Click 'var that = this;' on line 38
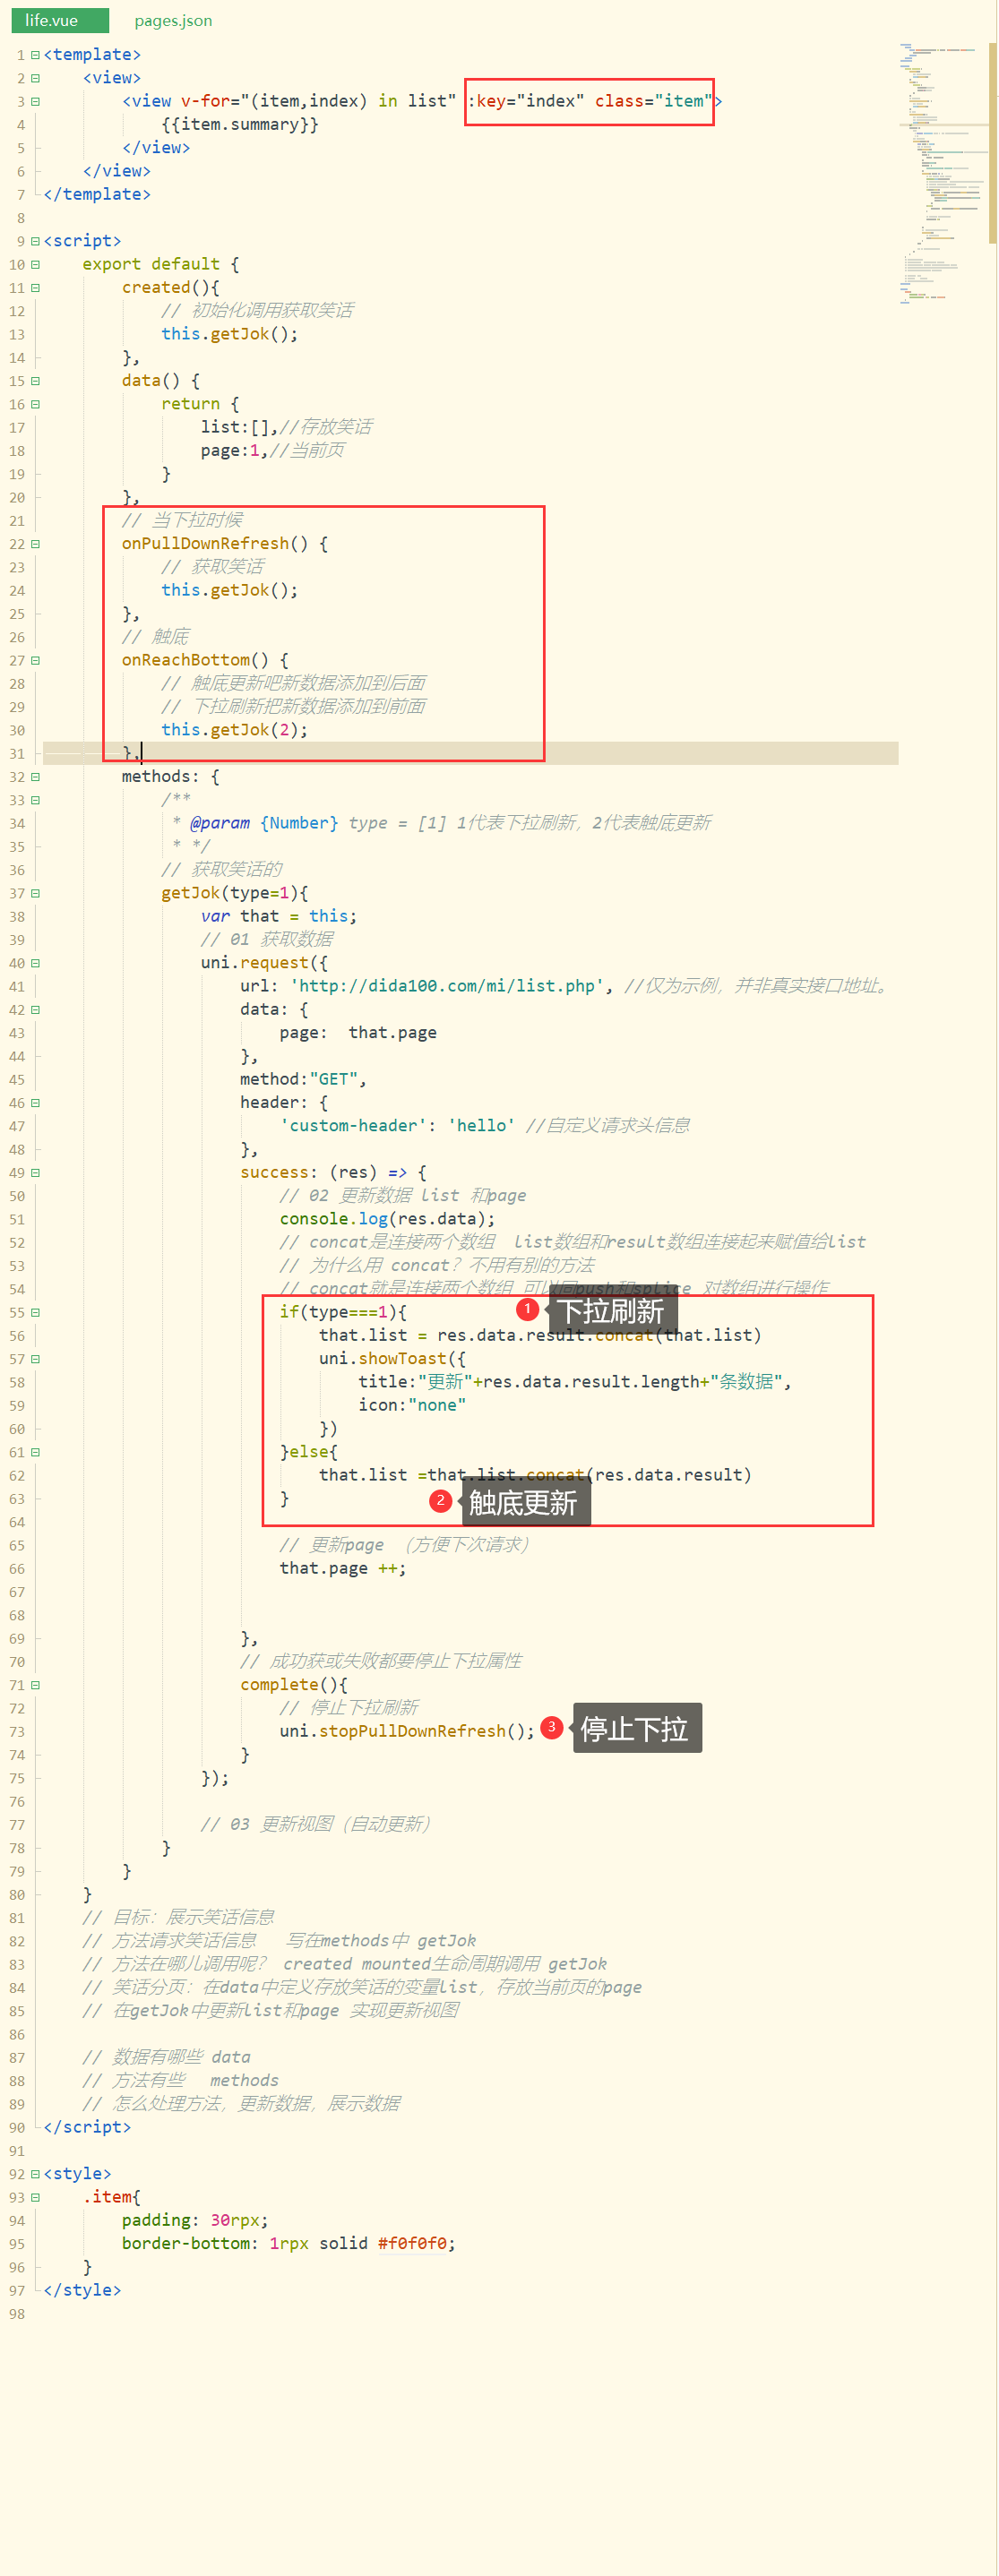999x2576 pixels. click(x=279, y=916)
